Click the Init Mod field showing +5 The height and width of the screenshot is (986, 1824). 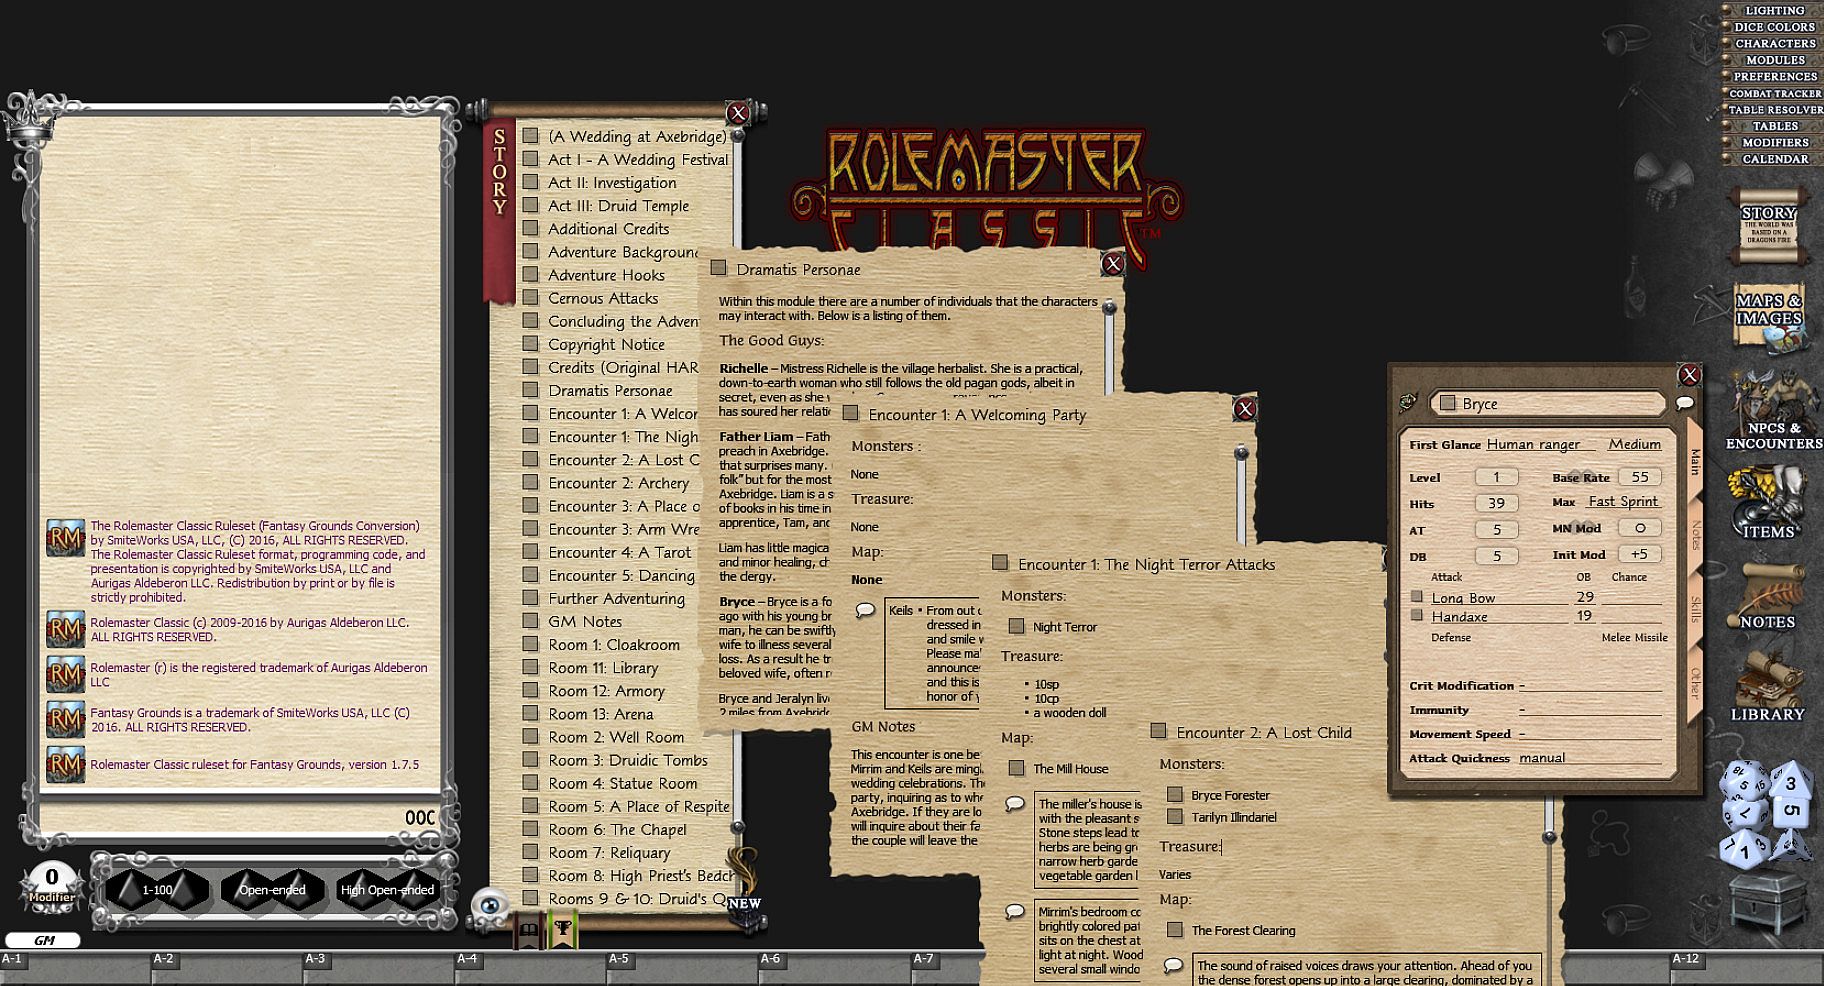(x=1639, y=554)
